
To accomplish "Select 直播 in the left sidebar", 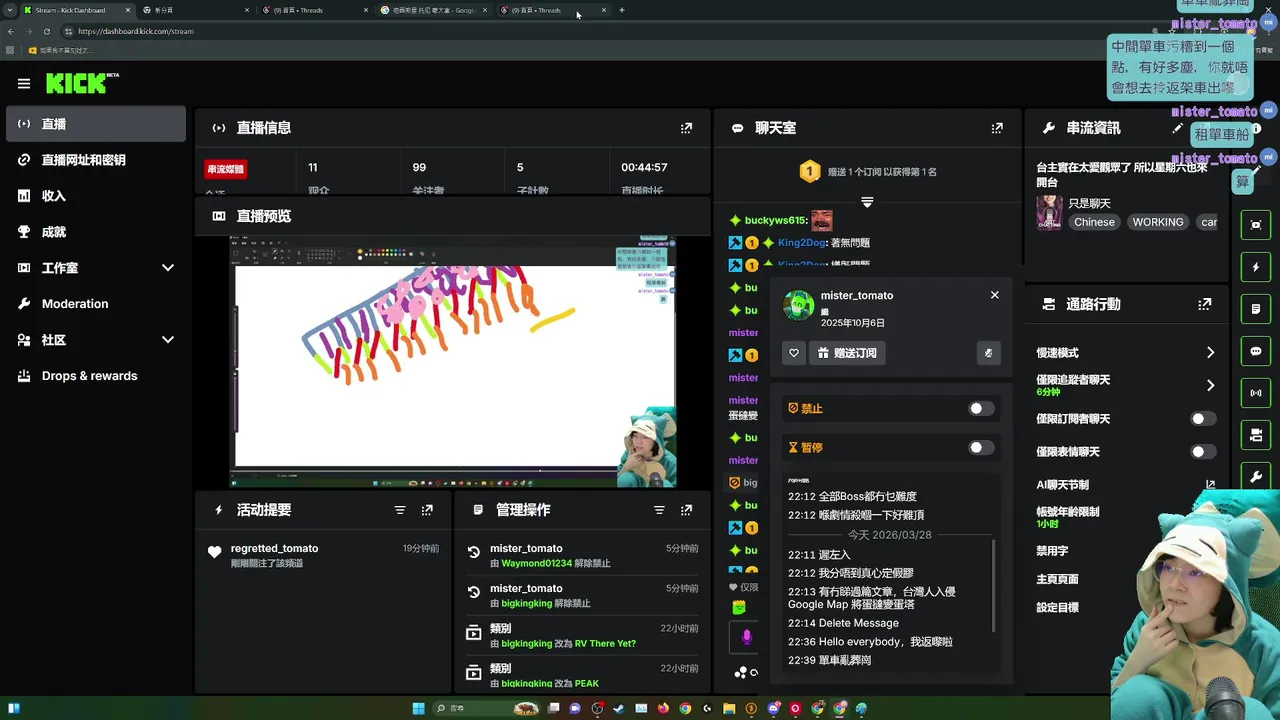I will (96, 124).
